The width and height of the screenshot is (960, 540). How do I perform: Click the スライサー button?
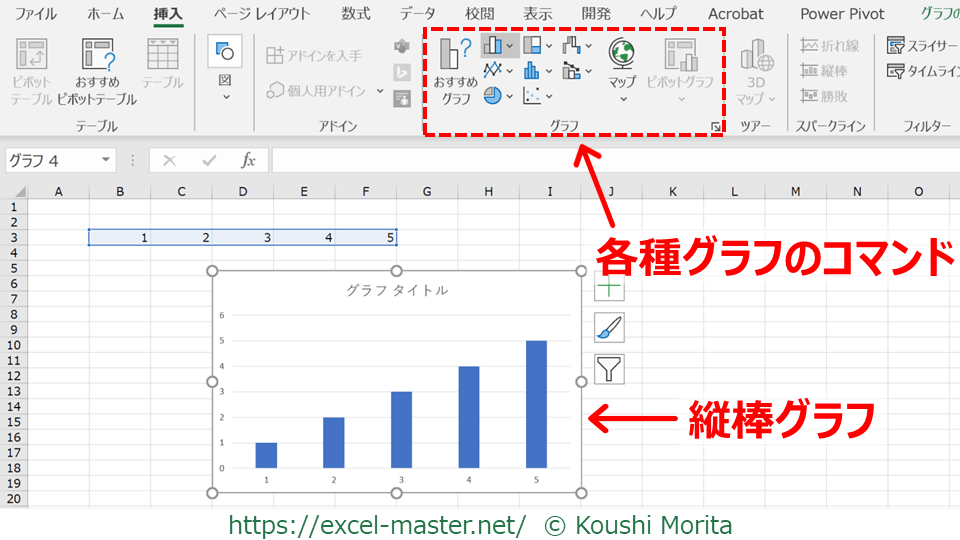[921, 45]
